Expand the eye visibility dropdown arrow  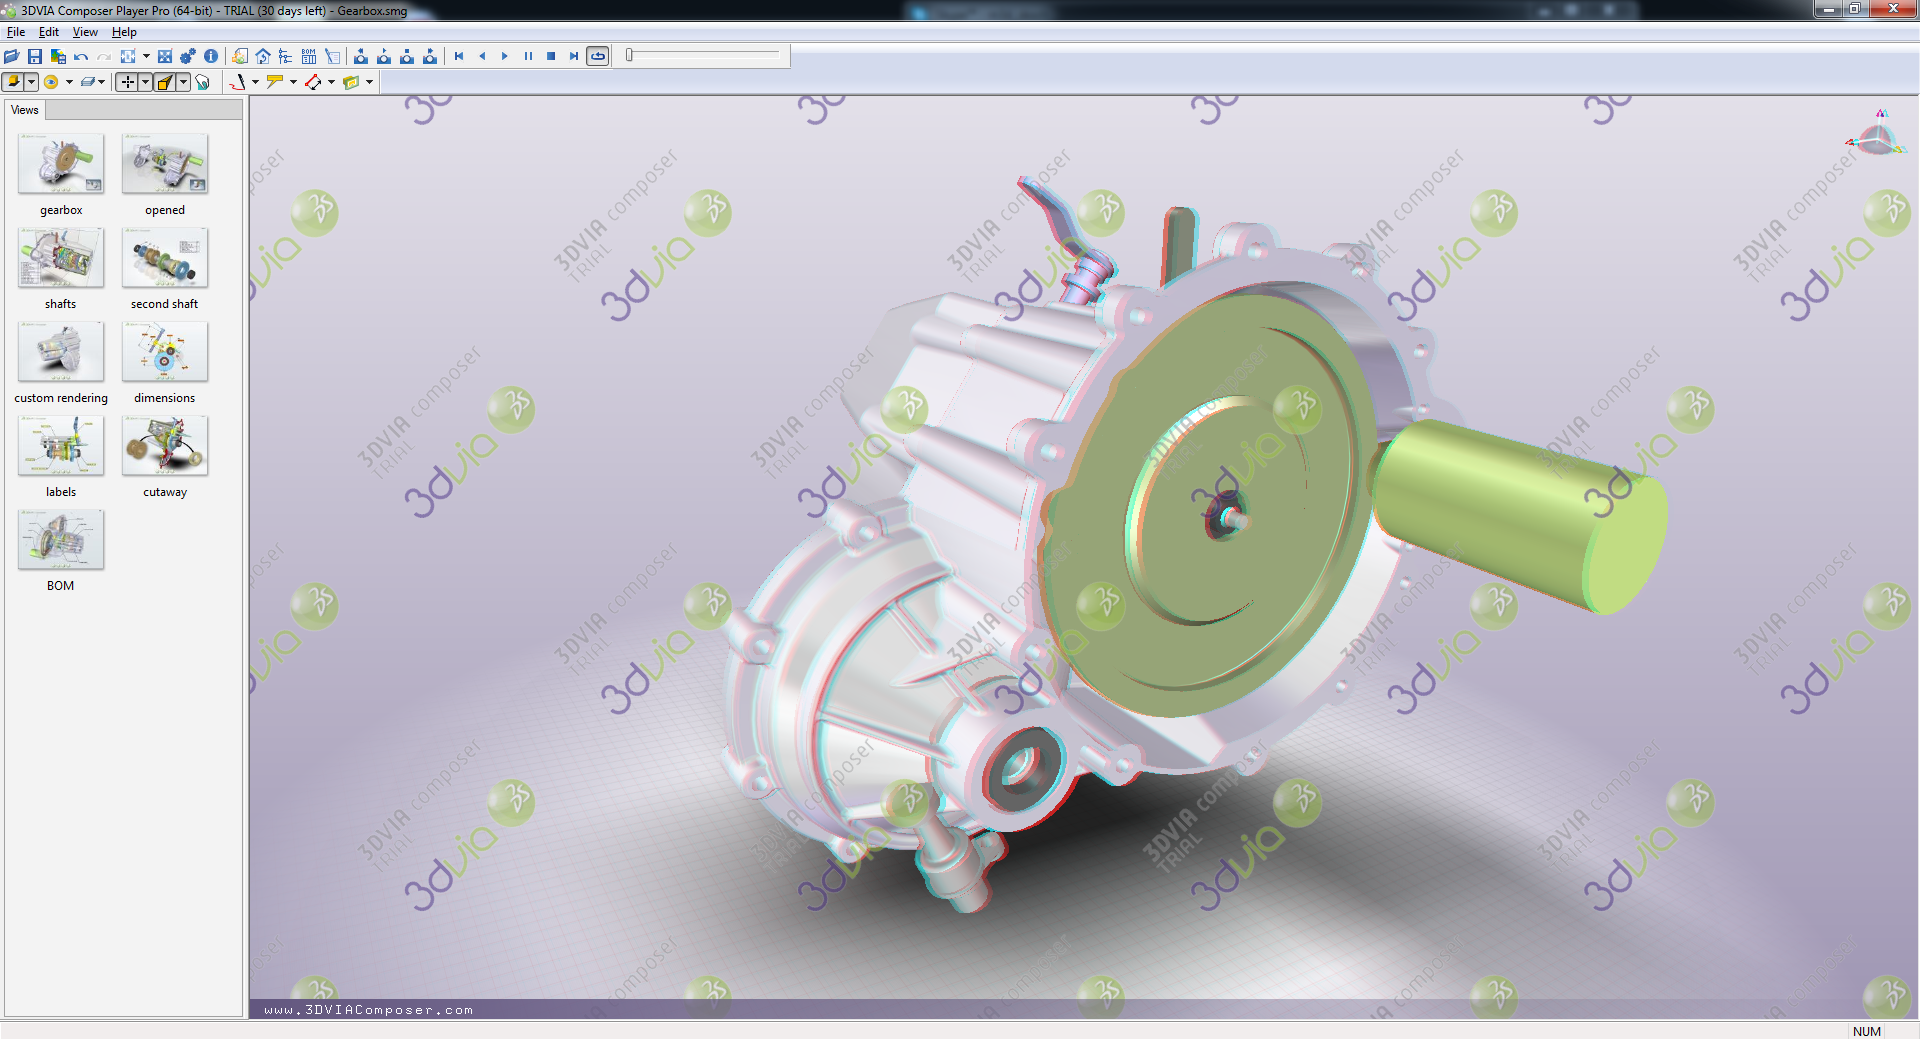click(x=69, y=83)
